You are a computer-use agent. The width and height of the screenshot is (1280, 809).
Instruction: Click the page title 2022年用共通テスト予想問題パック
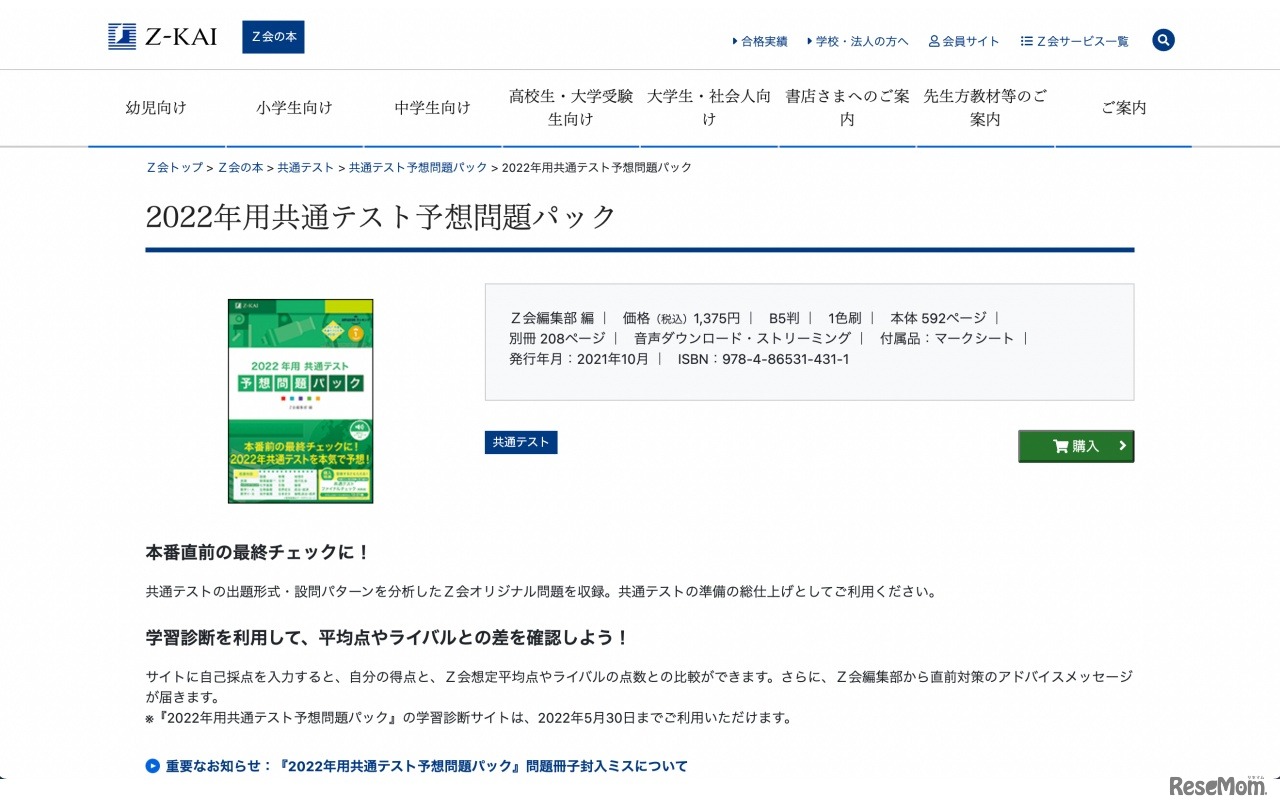(382, 217)
